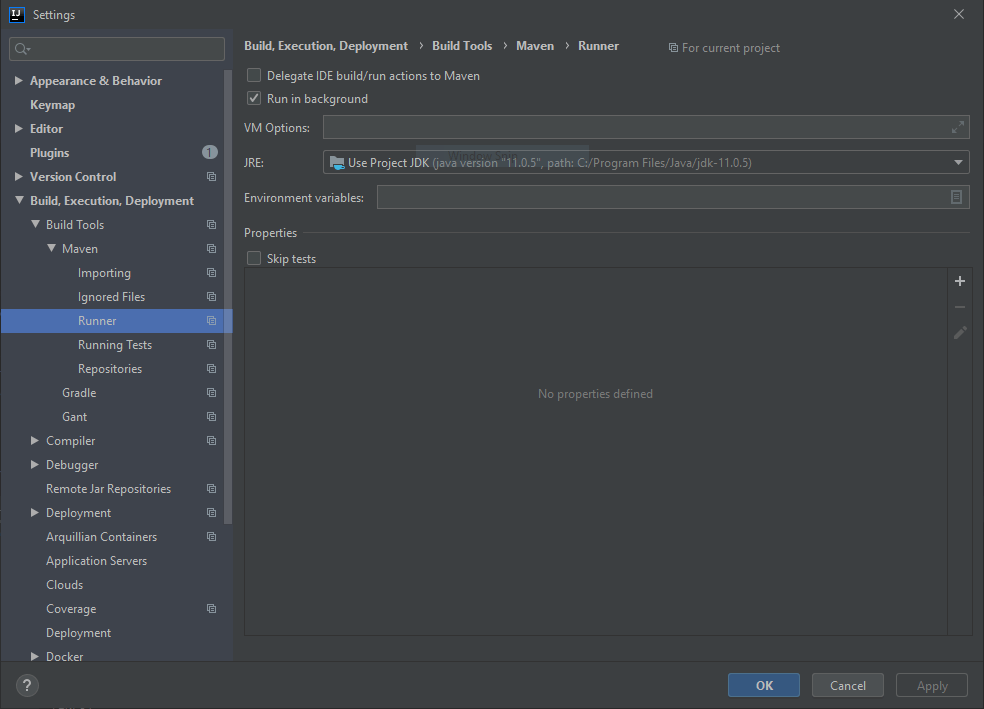984x709 pixels.
Task: Click the For current project icon
Action: [673, 48]
